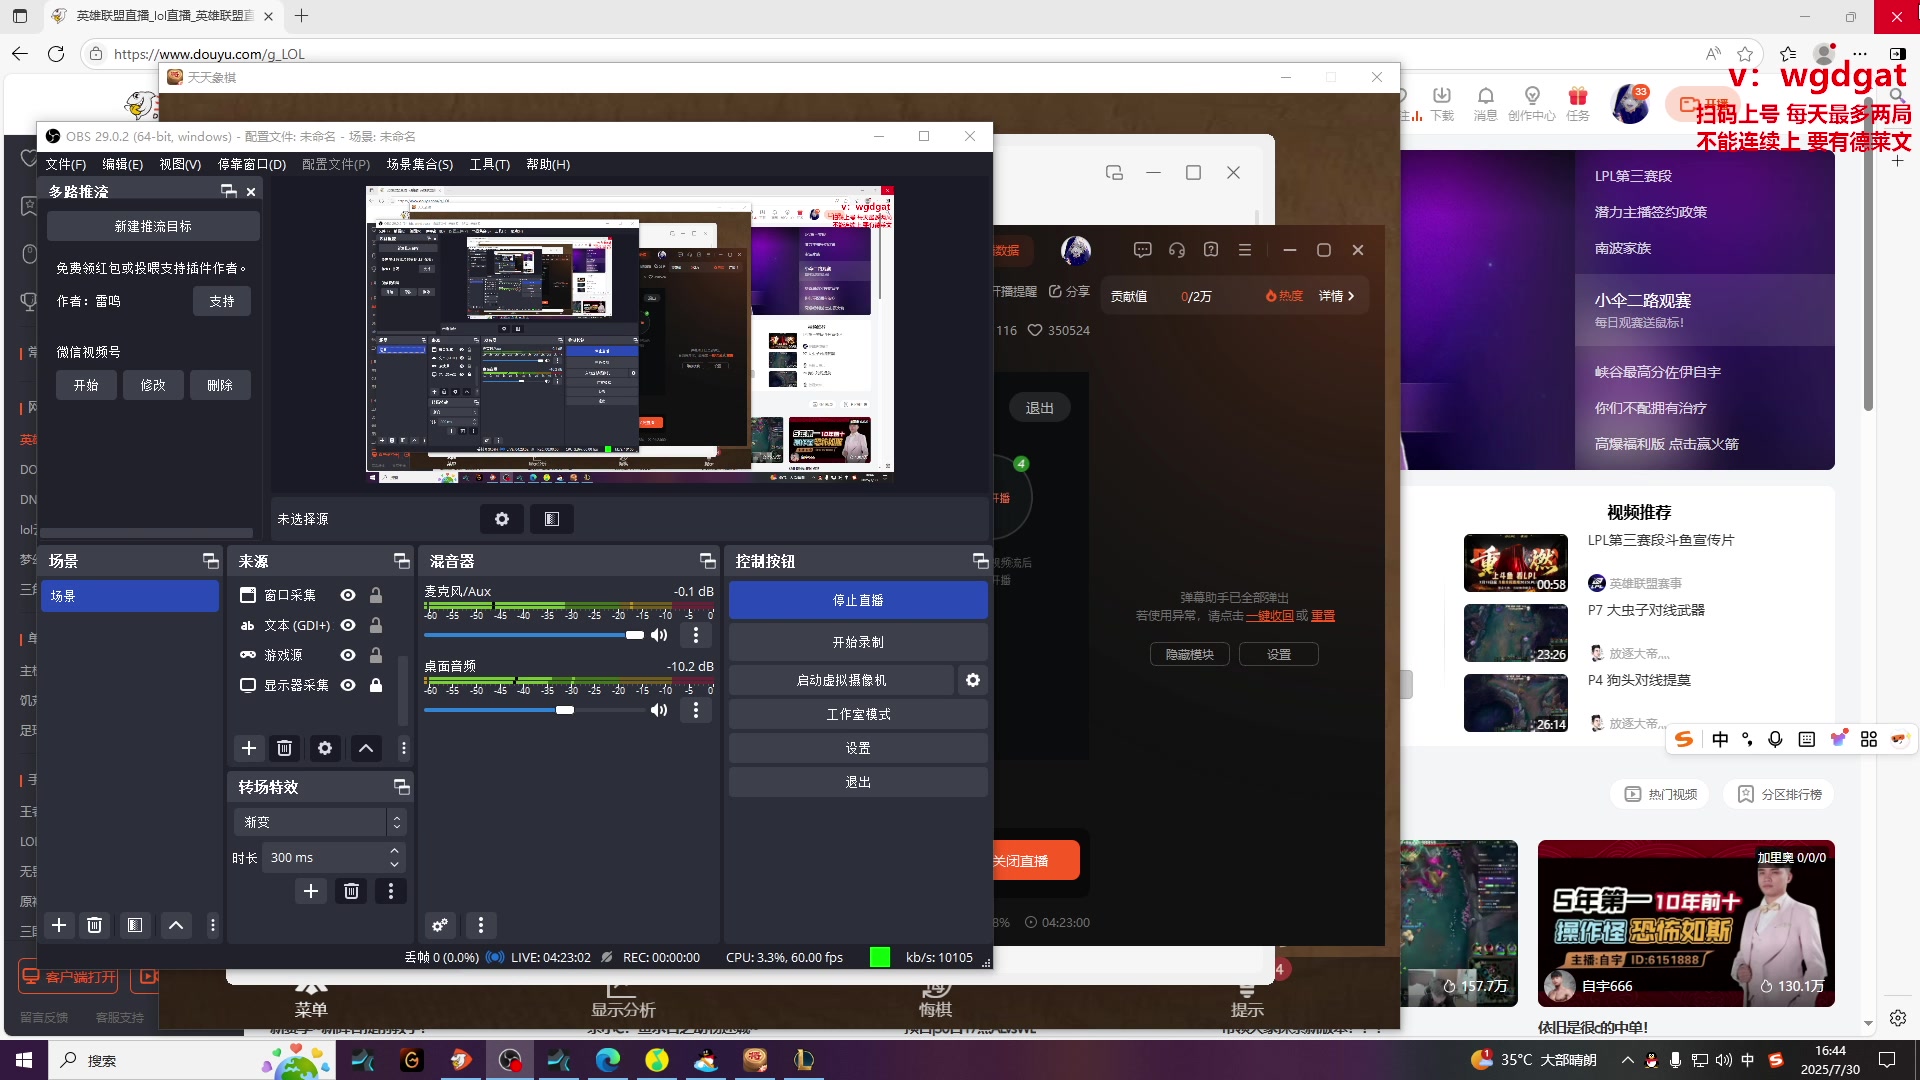Image resolution: width=1920 pixels, height=1080 pixels.
Task: Increase the 300 ms transition duration
Action: coord(394,851)
